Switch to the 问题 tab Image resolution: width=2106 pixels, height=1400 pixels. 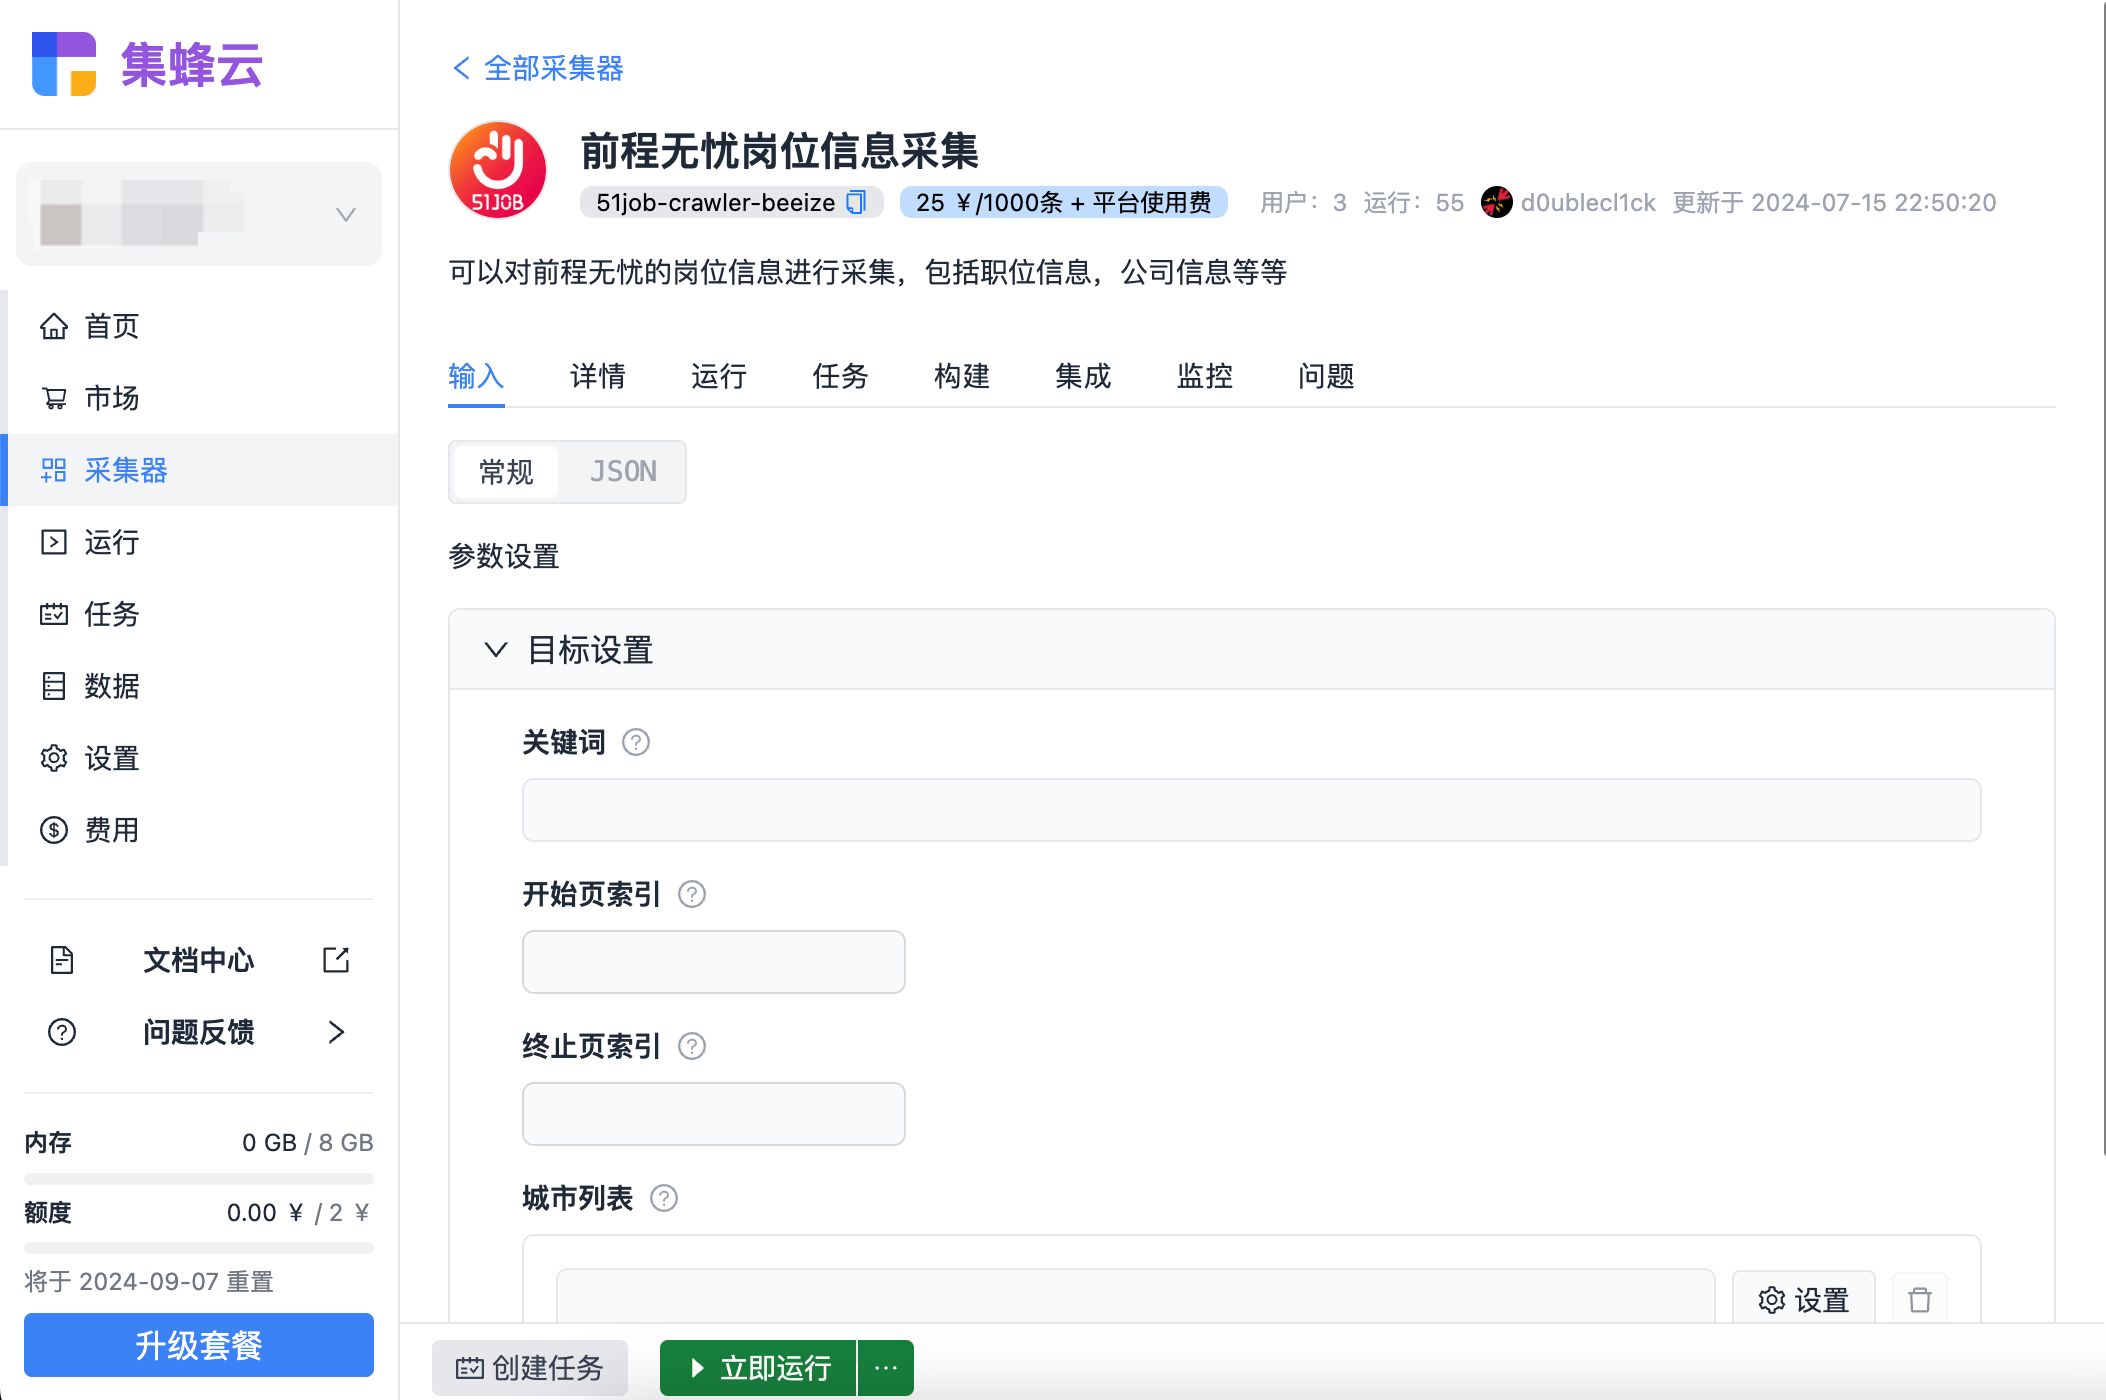tap(1327, 376)
